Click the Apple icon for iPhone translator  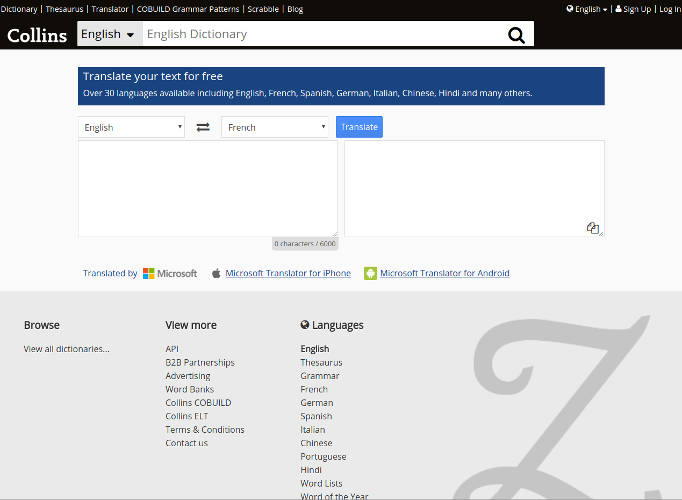tap(216, 273)
